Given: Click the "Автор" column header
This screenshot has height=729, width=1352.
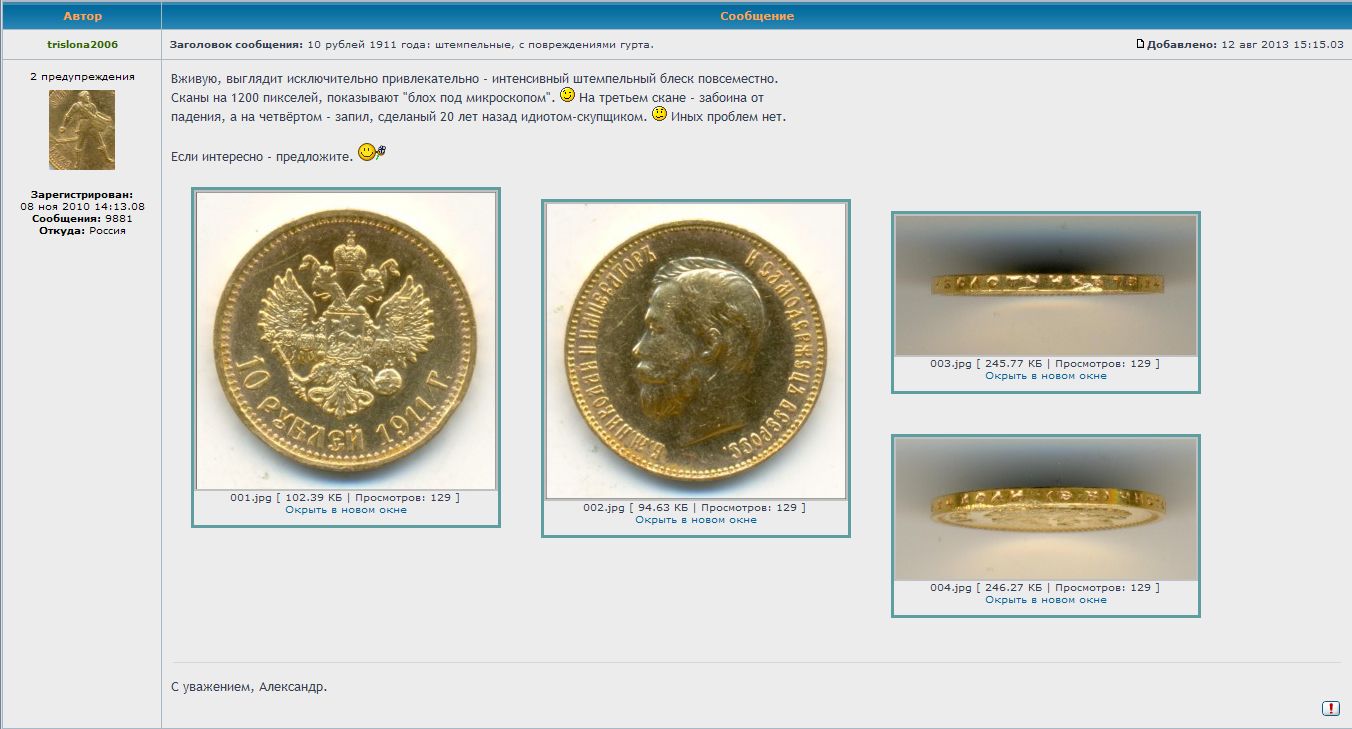Looking at the screenshot, I should (x=82, y=16).
